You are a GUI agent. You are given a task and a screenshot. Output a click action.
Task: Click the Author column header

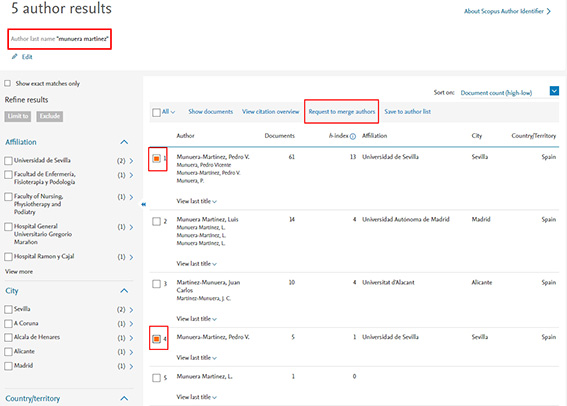(x=185, y=136)
